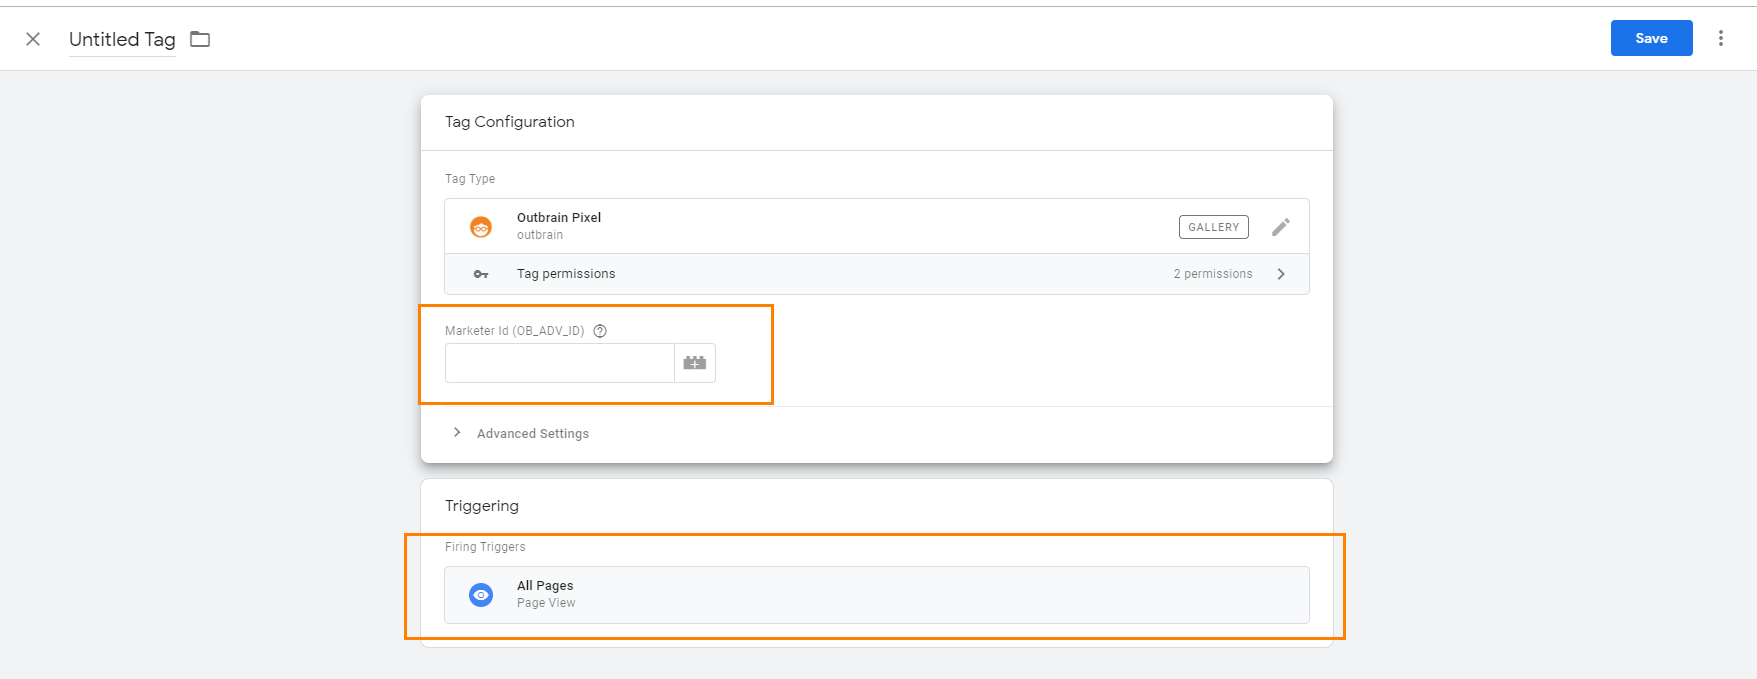The height and width of the screenshot is (679, 1757).
Task: Expand permissions using the right chevron
Action: 1281,274
